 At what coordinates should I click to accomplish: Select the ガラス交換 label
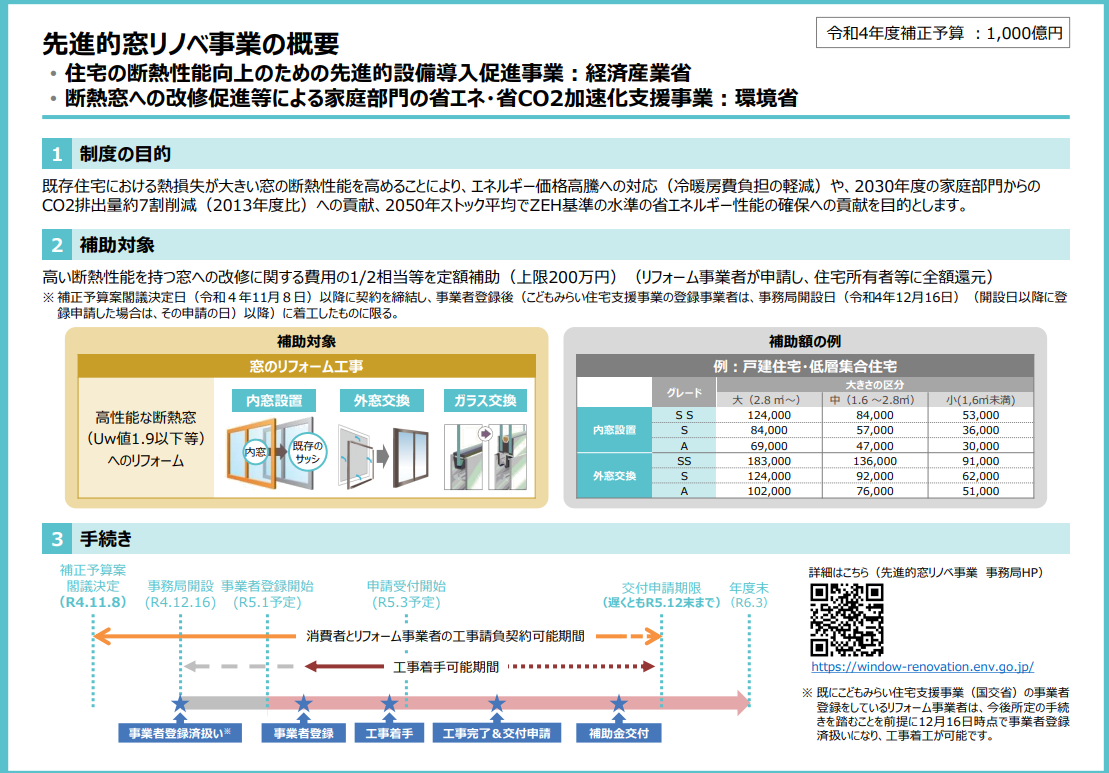tap(485, 400)
